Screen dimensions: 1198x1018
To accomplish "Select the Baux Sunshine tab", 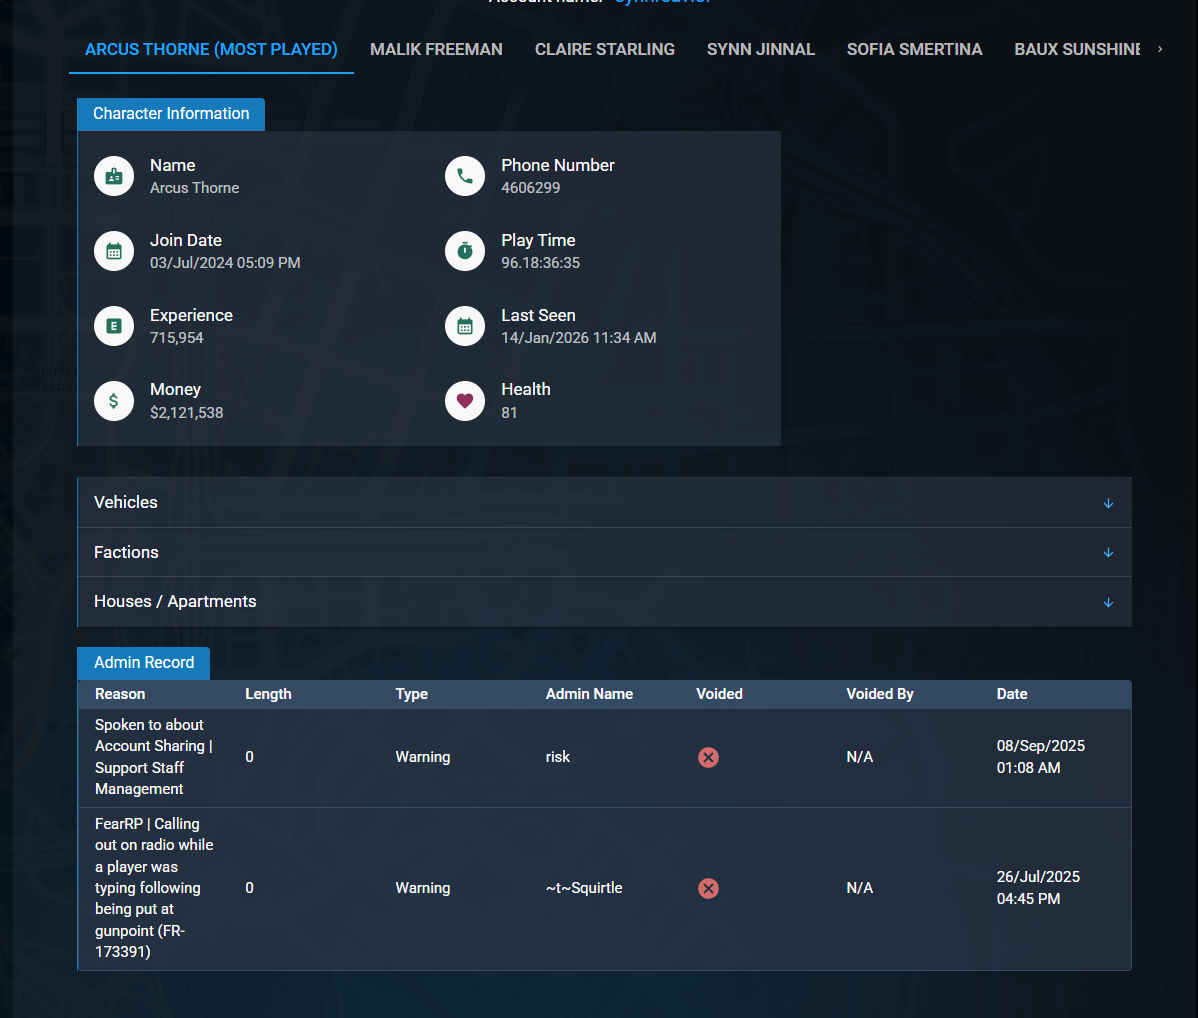I will [x=1077, y=50].
